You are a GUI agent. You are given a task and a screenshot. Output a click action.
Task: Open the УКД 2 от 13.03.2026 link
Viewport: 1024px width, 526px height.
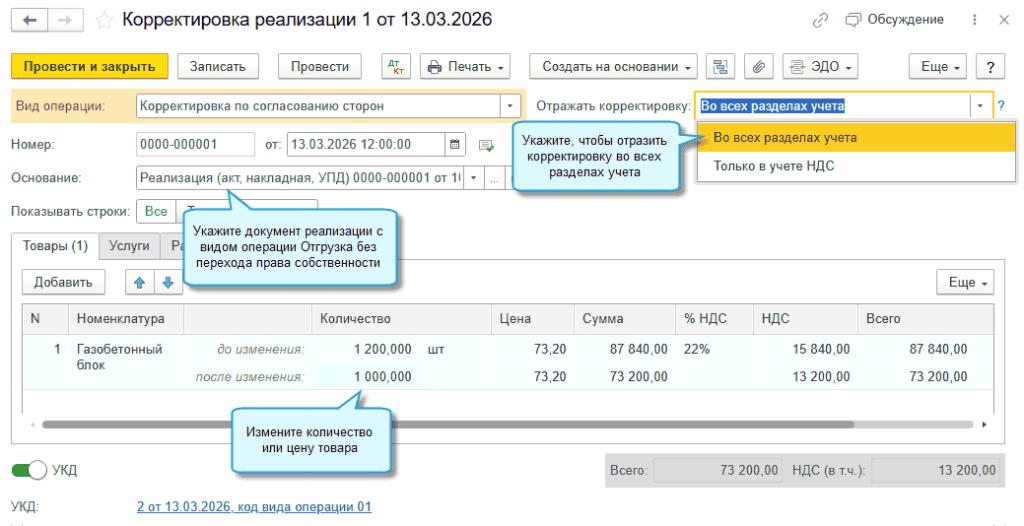click(253, 507)
